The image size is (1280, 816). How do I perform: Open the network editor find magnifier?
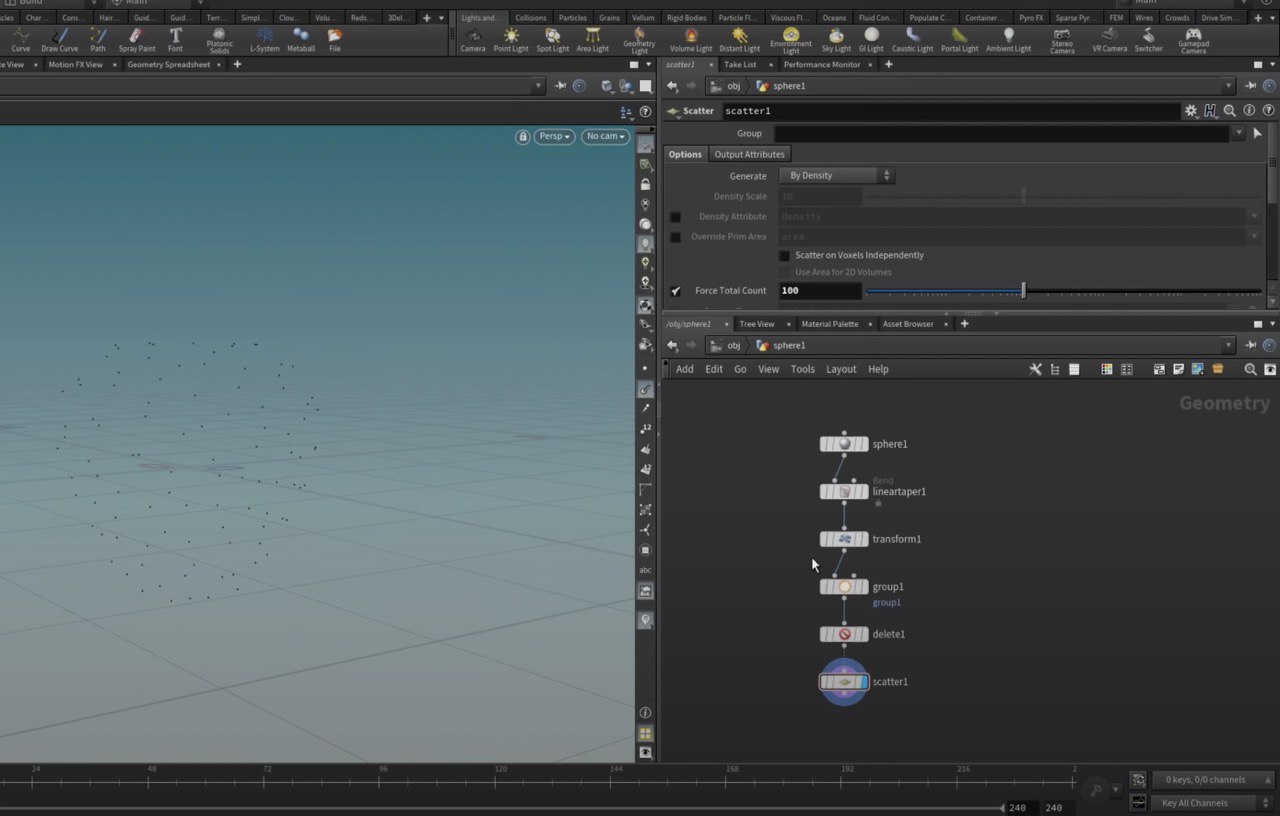[x=1250, y=369]
